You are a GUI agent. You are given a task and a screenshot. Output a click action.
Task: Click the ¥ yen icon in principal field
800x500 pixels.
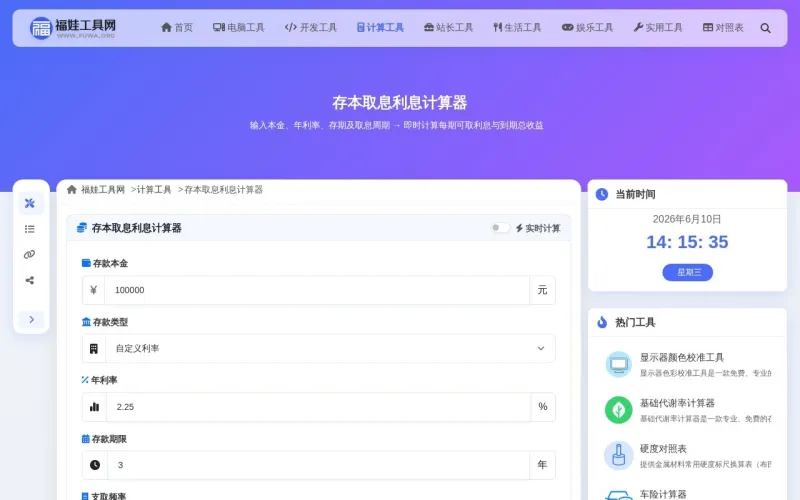click(93, 290)
